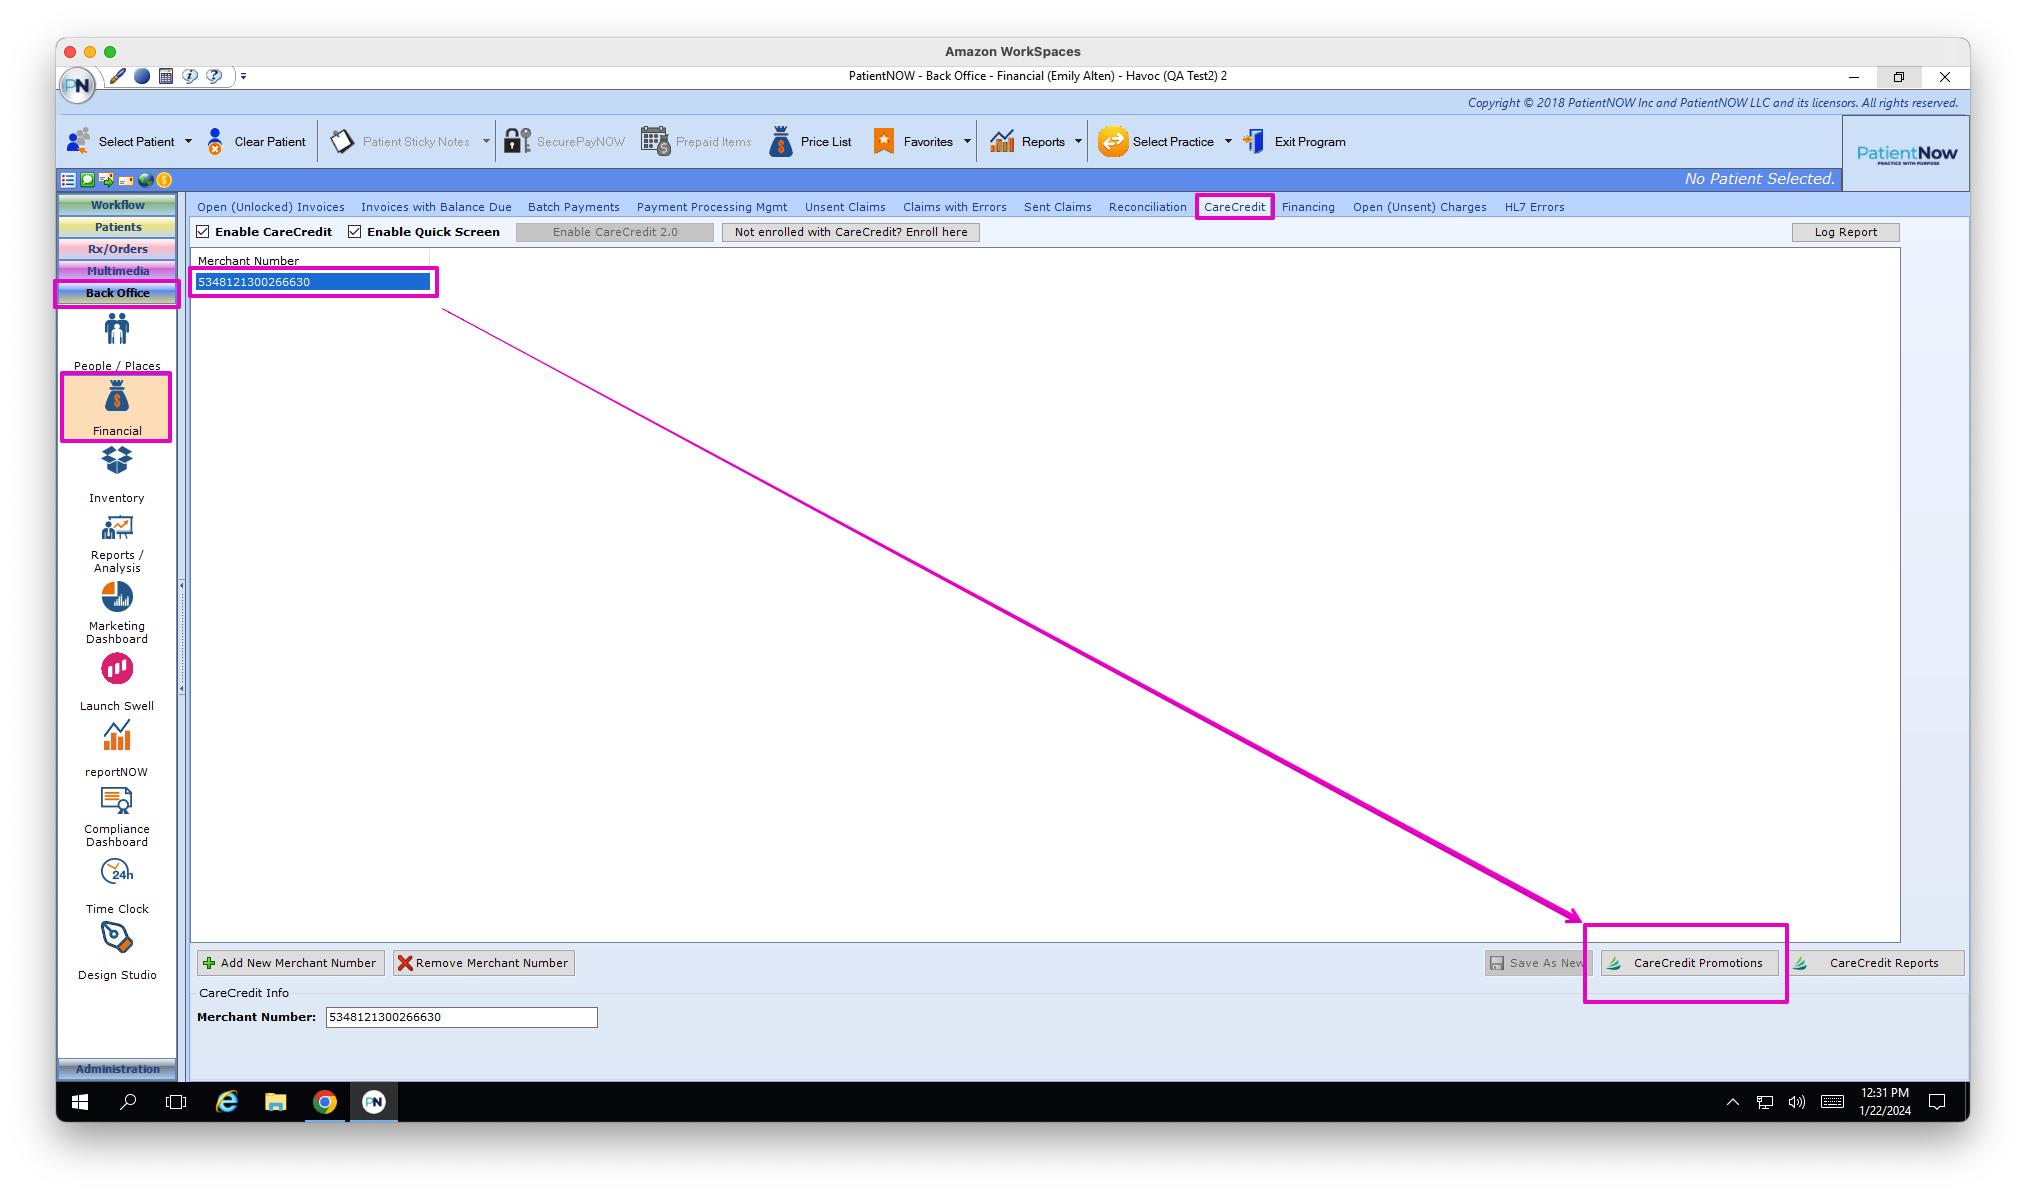Toggle the Enable Quick Screen checkbox

[x=354, y=232]
